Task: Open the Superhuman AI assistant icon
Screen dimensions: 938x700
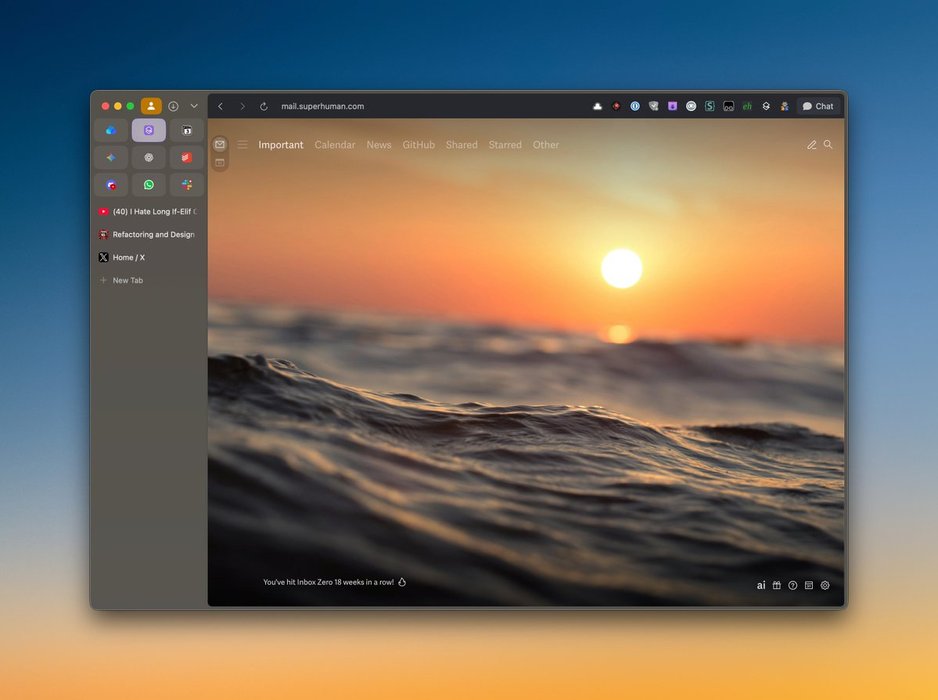Action: tap(761, 586)
